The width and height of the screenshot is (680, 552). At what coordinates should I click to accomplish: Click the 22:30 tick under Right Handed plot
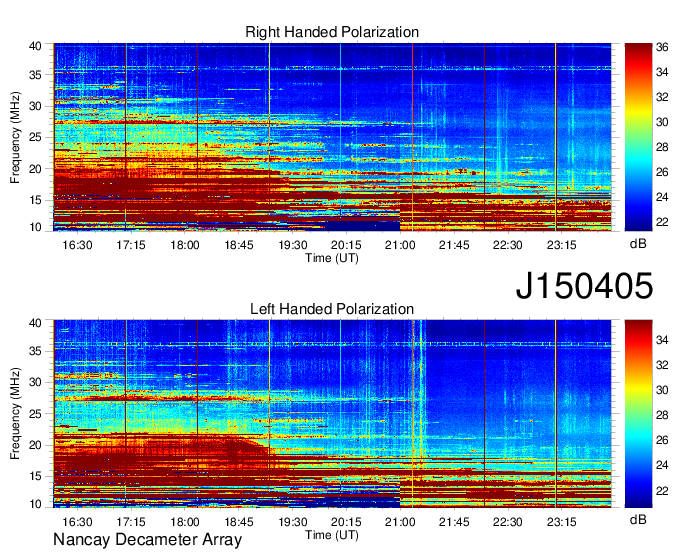point(507,245)
